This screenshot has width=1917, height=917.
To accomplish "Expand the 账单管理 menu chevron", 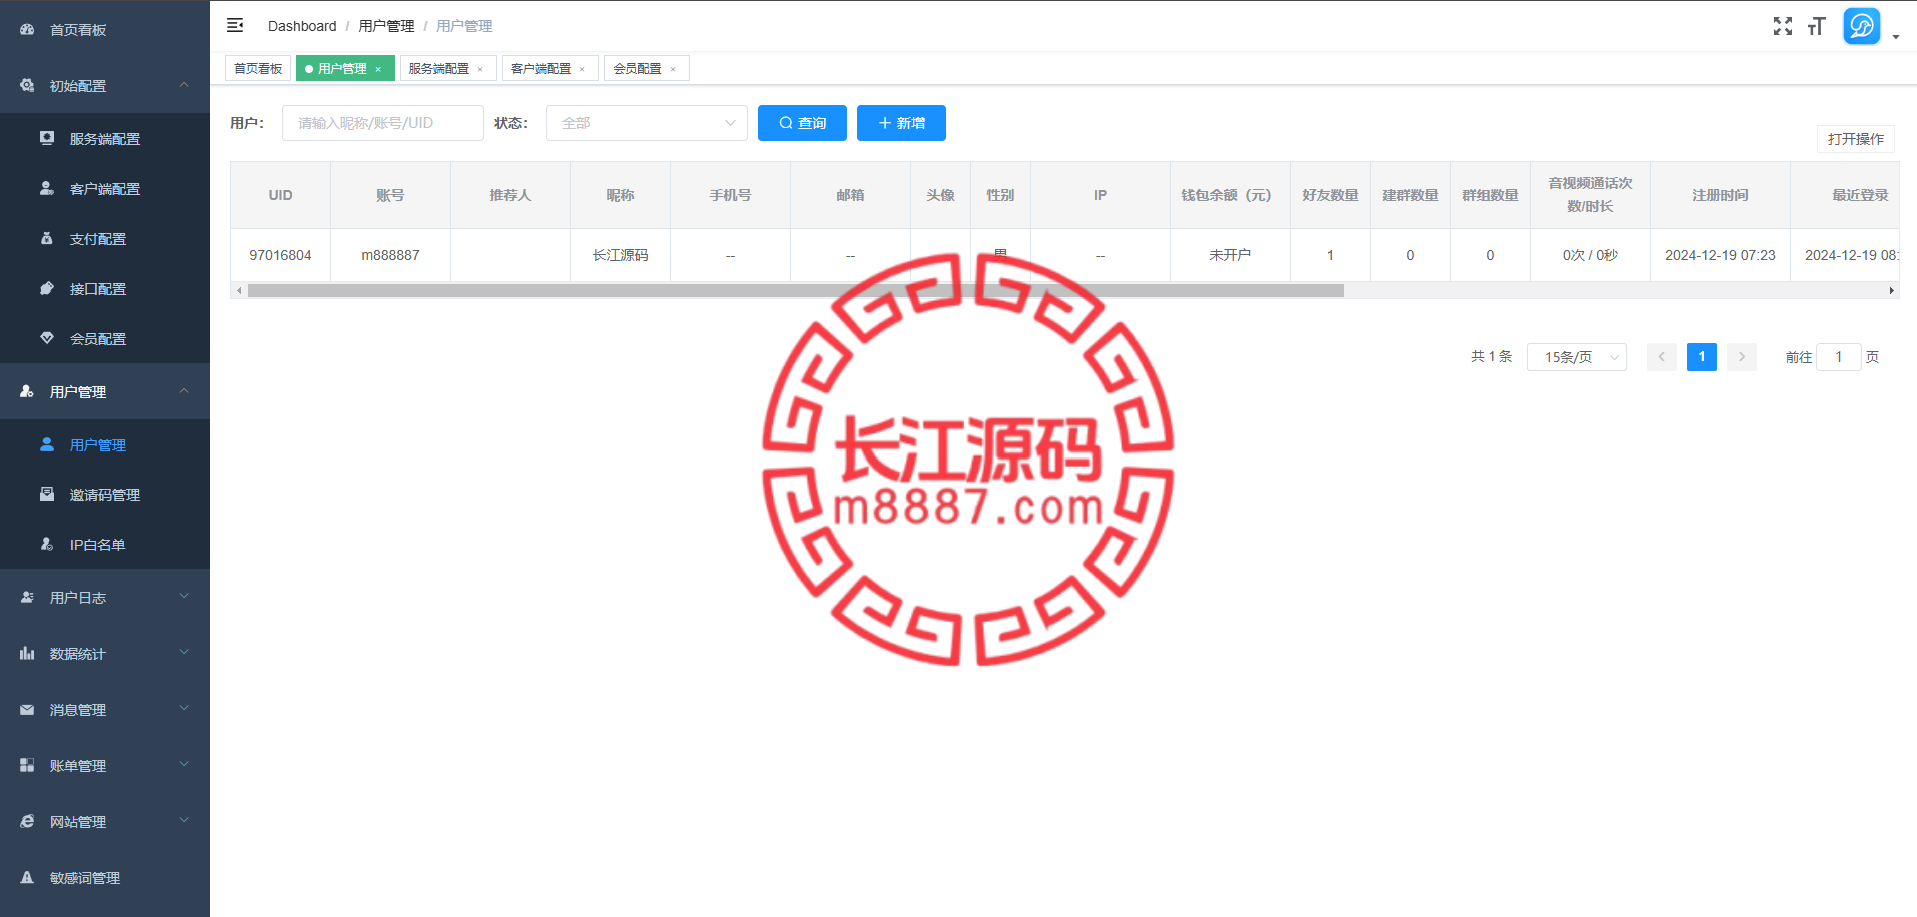I will [x=184, y=765].
